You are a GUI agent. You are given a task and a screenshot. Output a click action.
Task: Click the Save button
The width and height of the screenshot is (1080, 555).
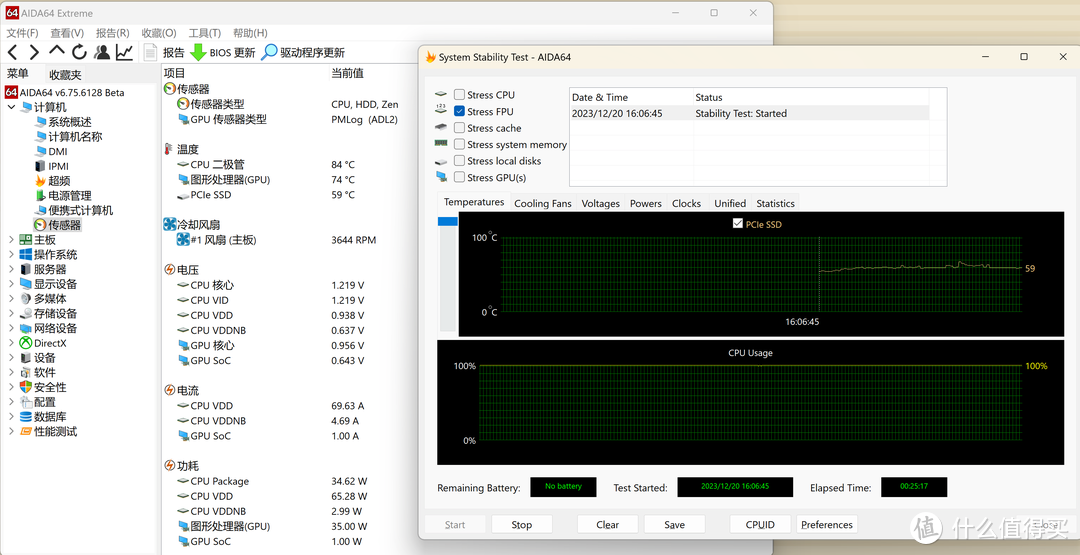674,525
